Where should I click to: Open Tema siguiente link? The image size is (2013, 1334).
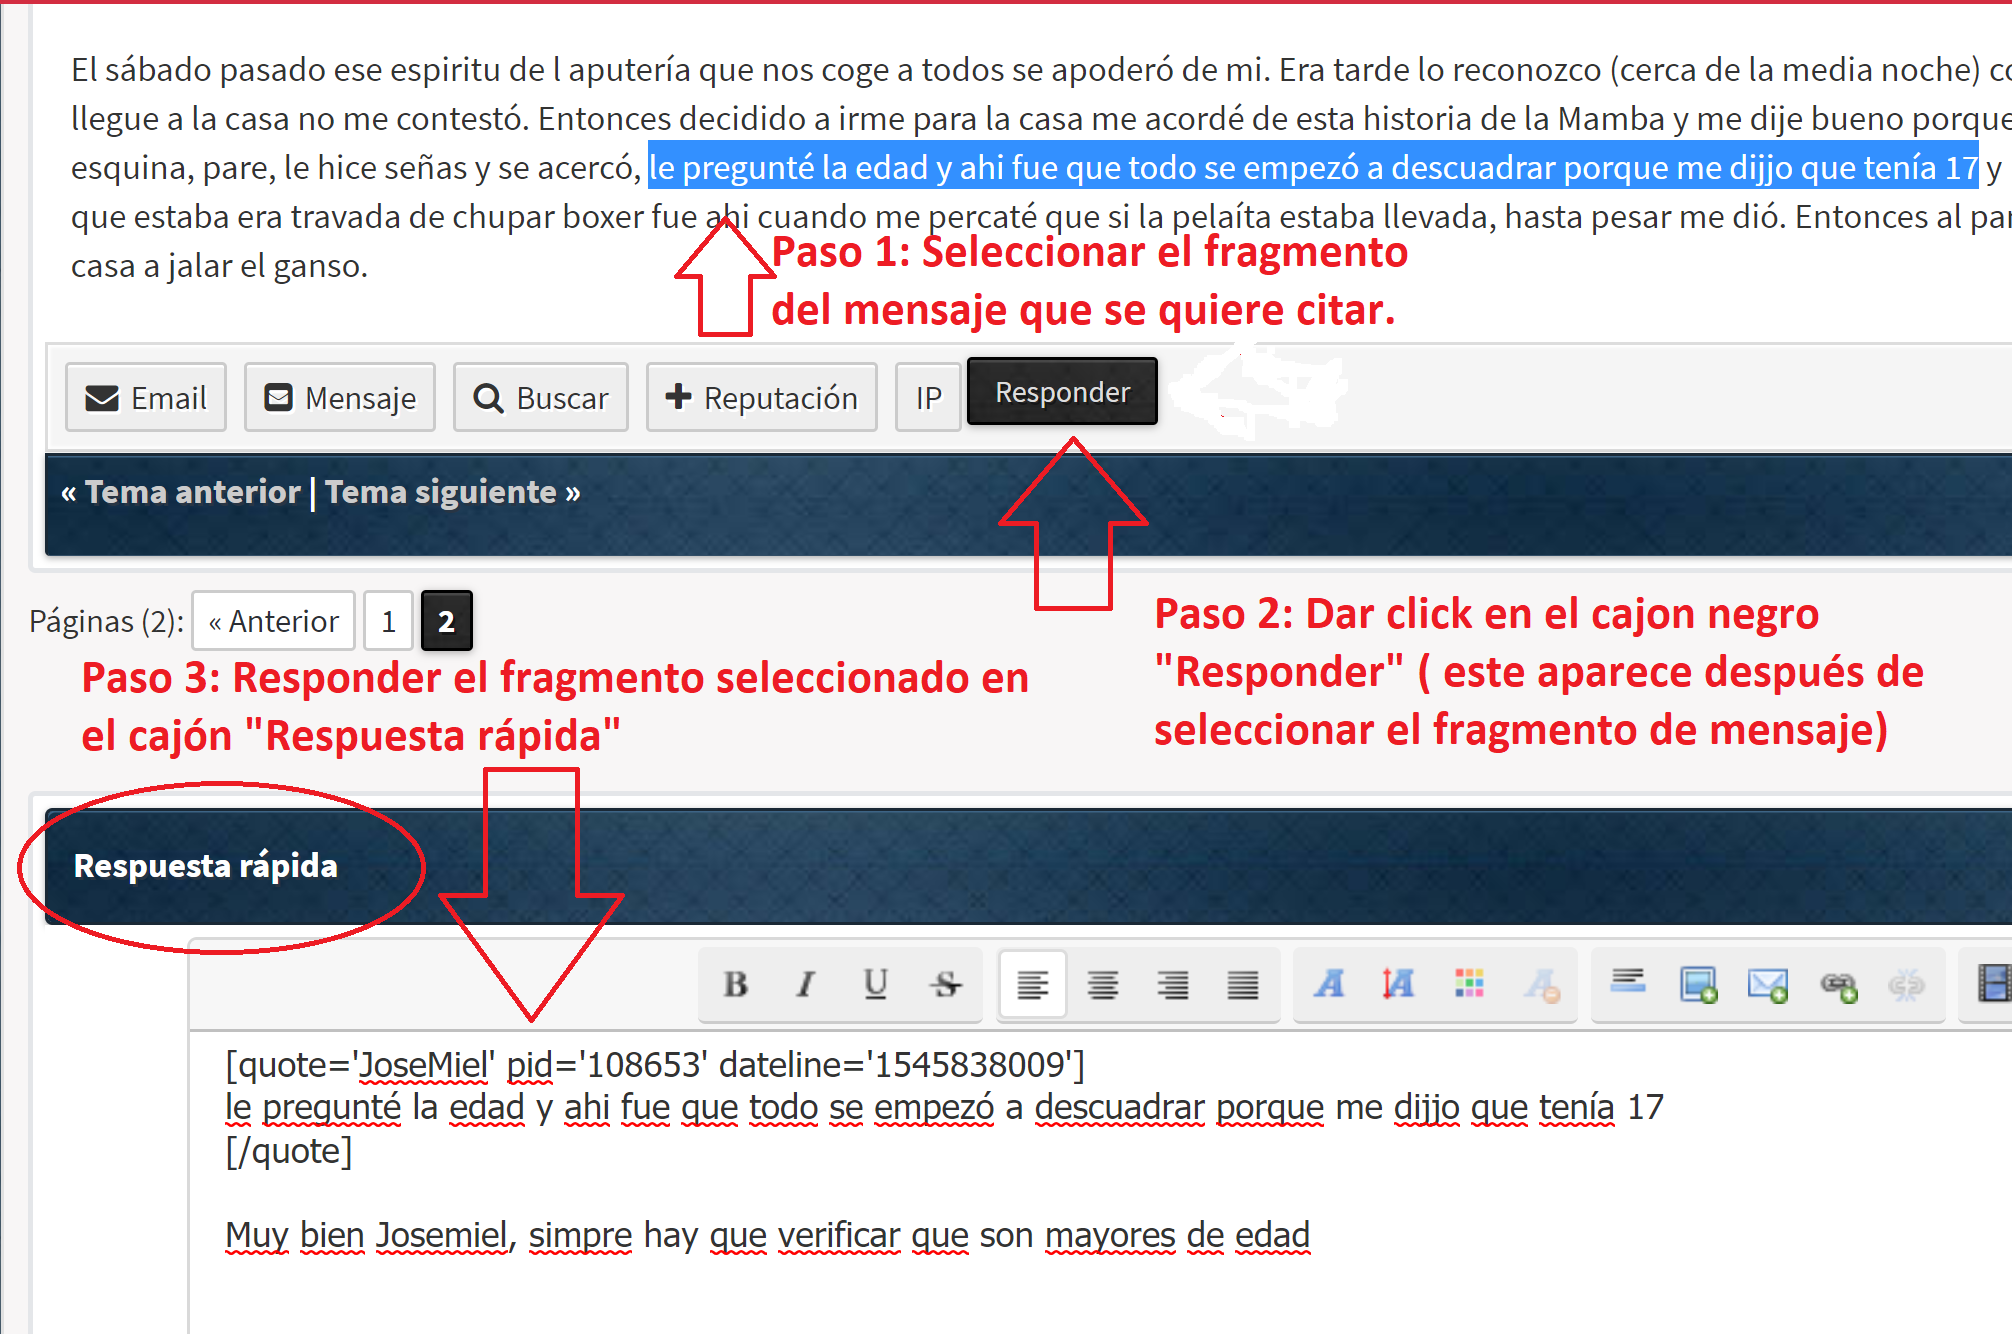coord(452,492)
